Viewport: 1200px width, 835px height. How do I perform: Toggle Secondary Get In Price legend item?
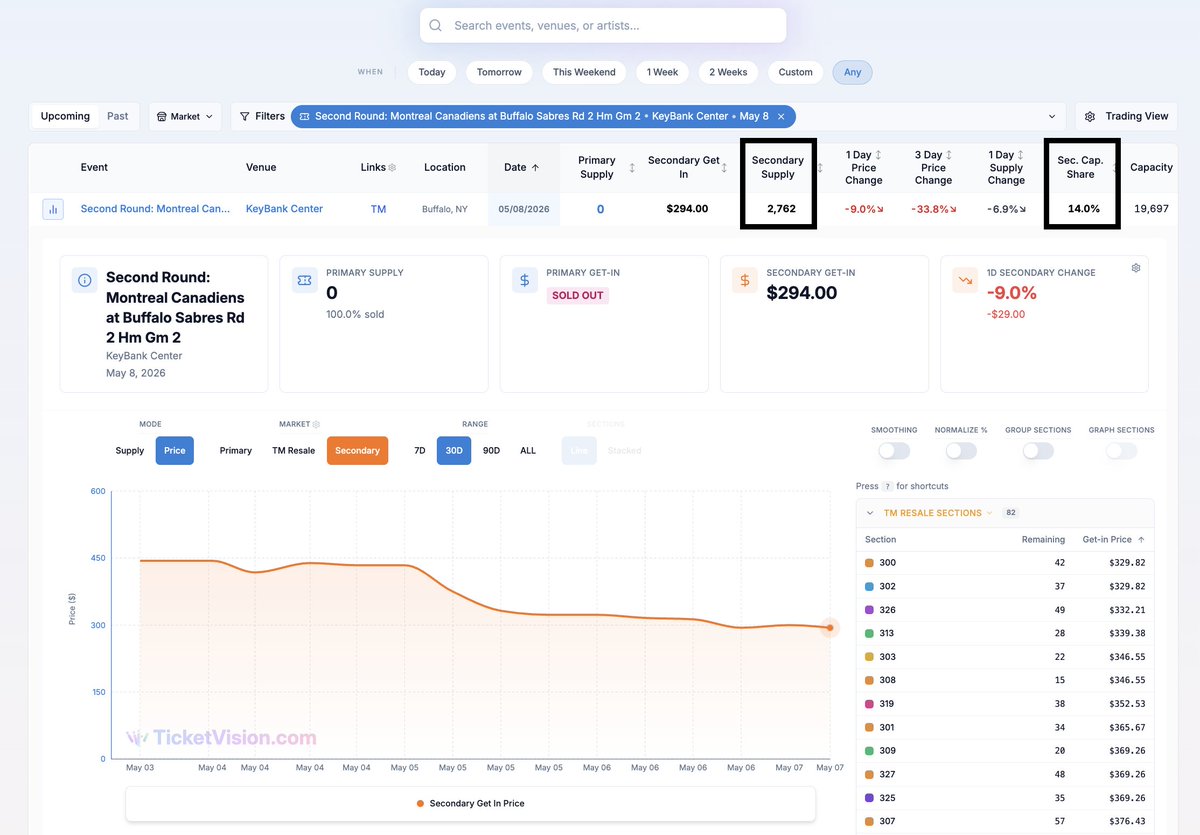point(470,803)
